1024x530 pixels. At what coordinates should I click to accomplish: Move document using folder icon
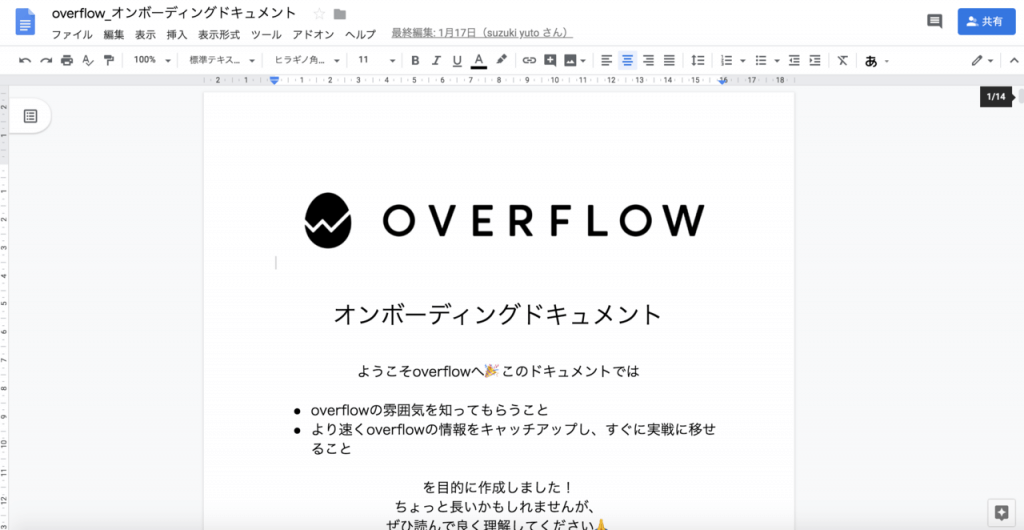point(340,14)
